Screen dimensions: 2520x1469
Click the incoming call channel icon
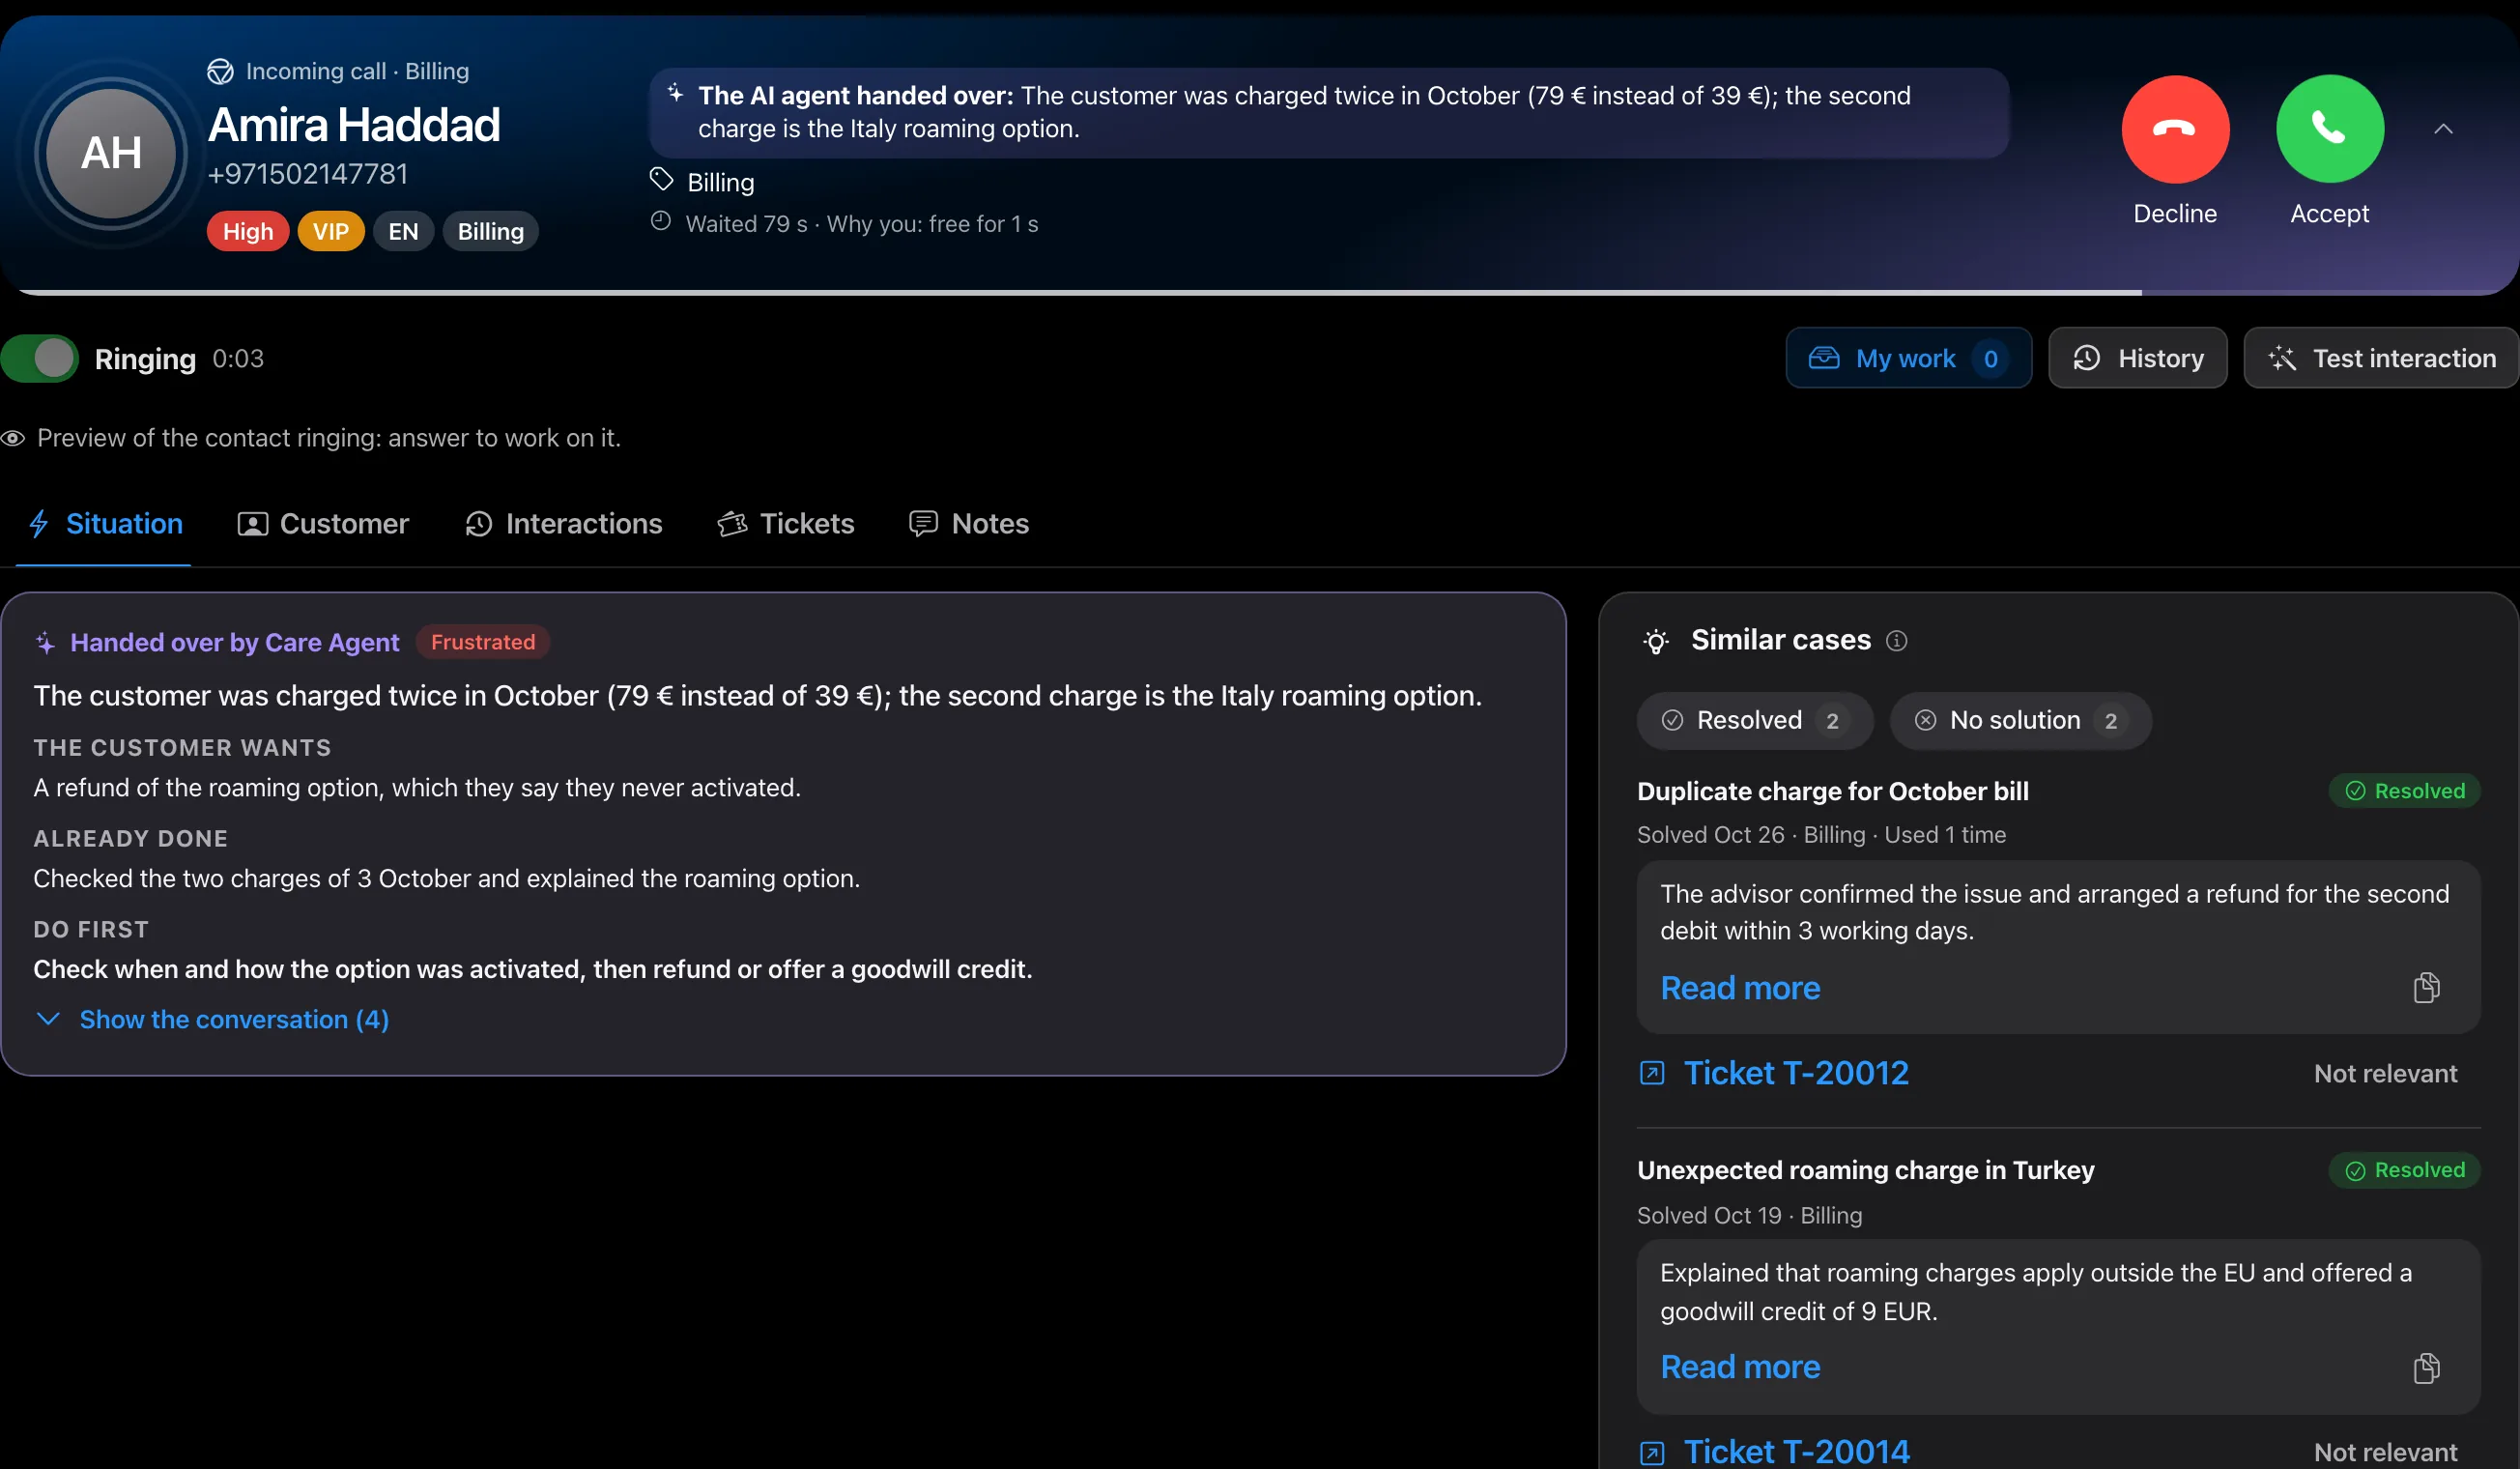point(220,71)
